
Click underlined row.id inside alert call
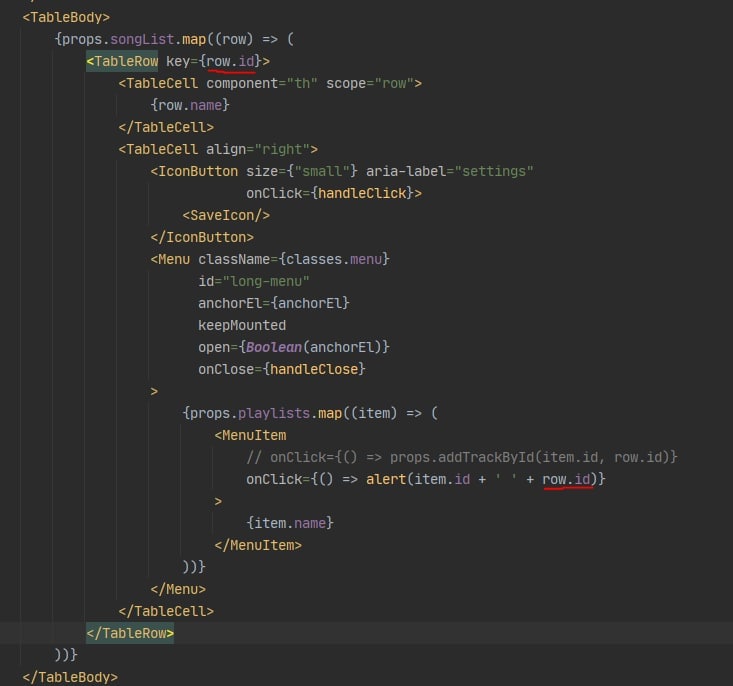click(x=567, y=479)
